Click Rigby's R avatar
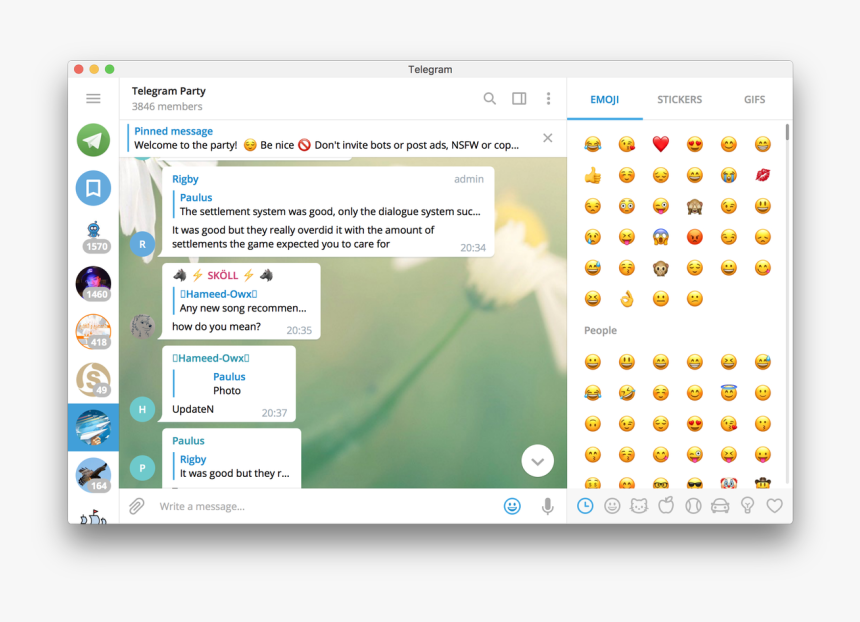The height and width of the screenshot is (622, 860). click(x=142, y=244)
